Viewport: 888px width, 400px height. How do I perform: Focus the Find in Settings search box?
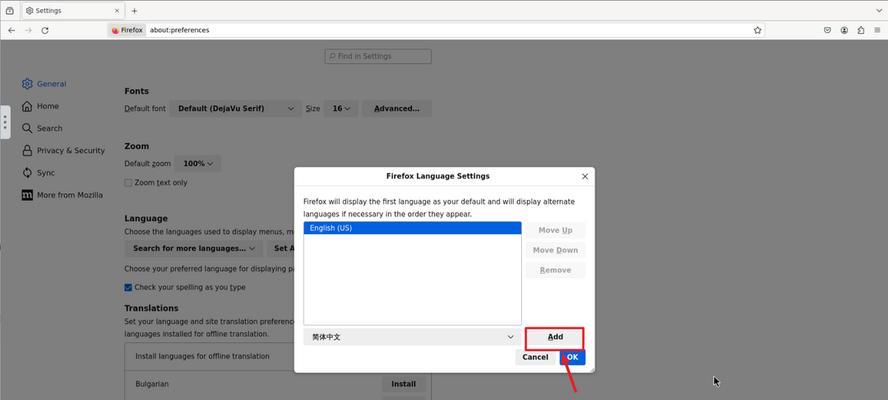click(378, 56)
